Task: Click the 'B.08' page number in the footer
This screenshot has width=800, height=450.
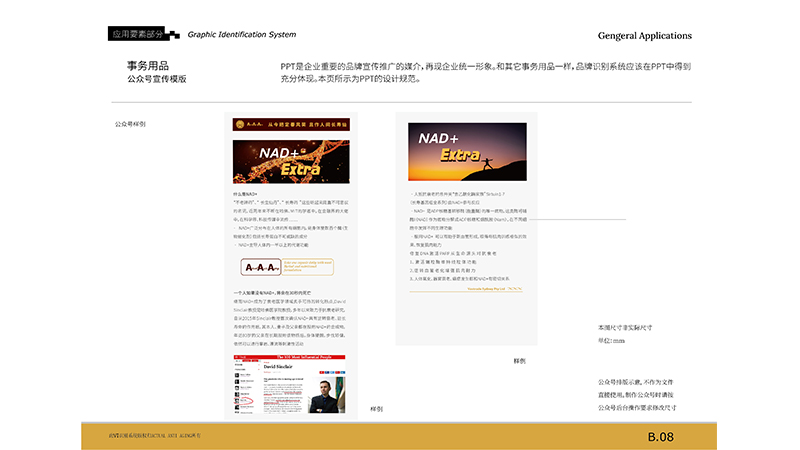Action: [x=661, y=437]
